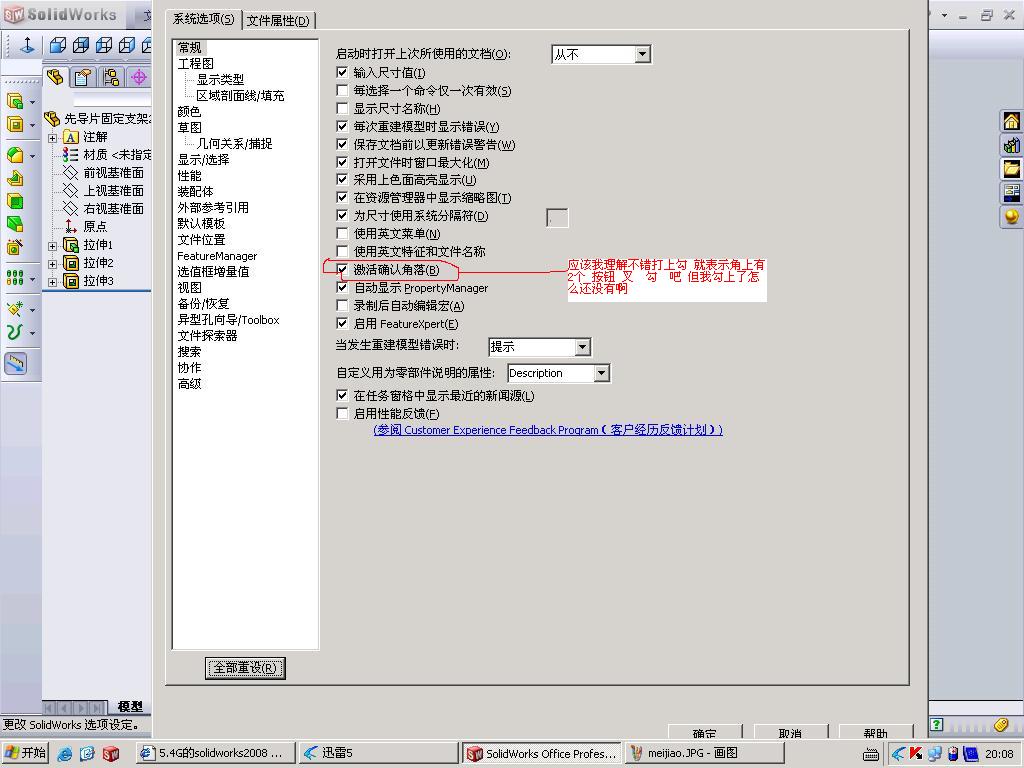The width and height of the screenshot is (1024, 768).
Task: Open the 提示 rebuild error dropdown
Action: click(x=583, y=347)
